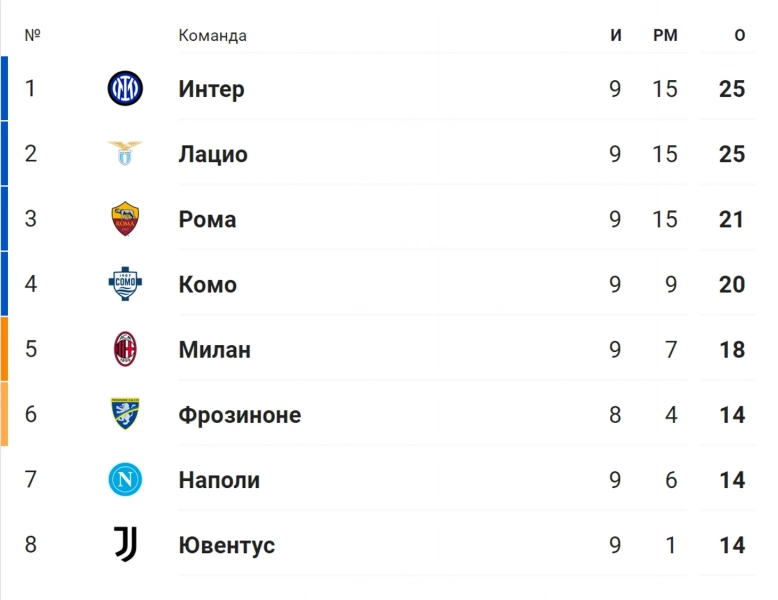Image resolution: width=778 pixels, height=600 pixels.
Task: Click the Lazio eagle crest
Action: point(125,153)
